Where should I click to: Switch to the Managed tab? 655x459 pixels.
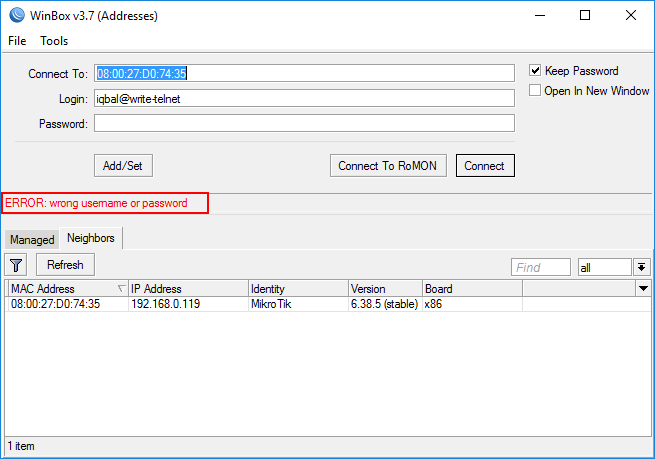pyautogui.click(x=32, y=240)
